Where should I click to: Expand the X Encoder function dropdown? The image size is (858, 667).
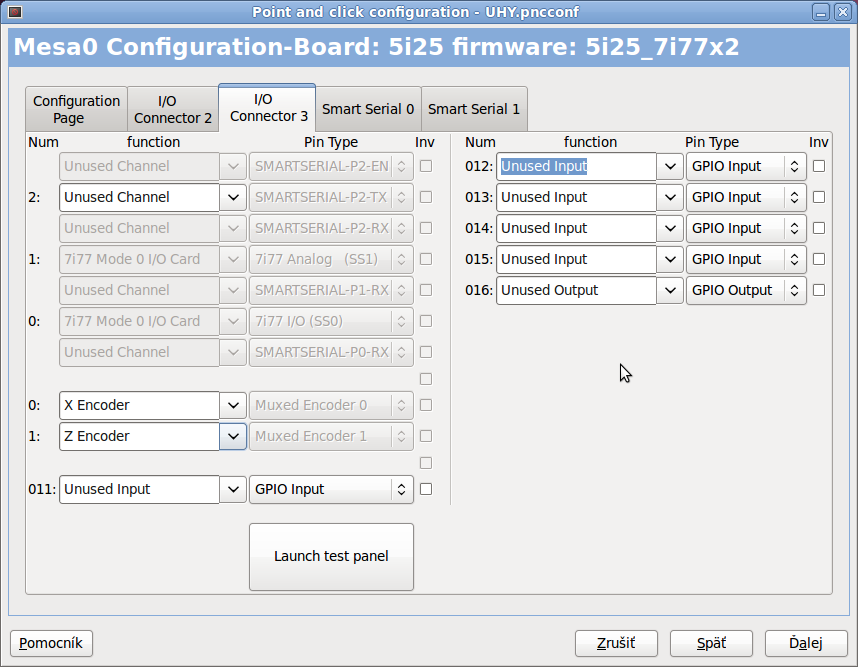[233, 405]
